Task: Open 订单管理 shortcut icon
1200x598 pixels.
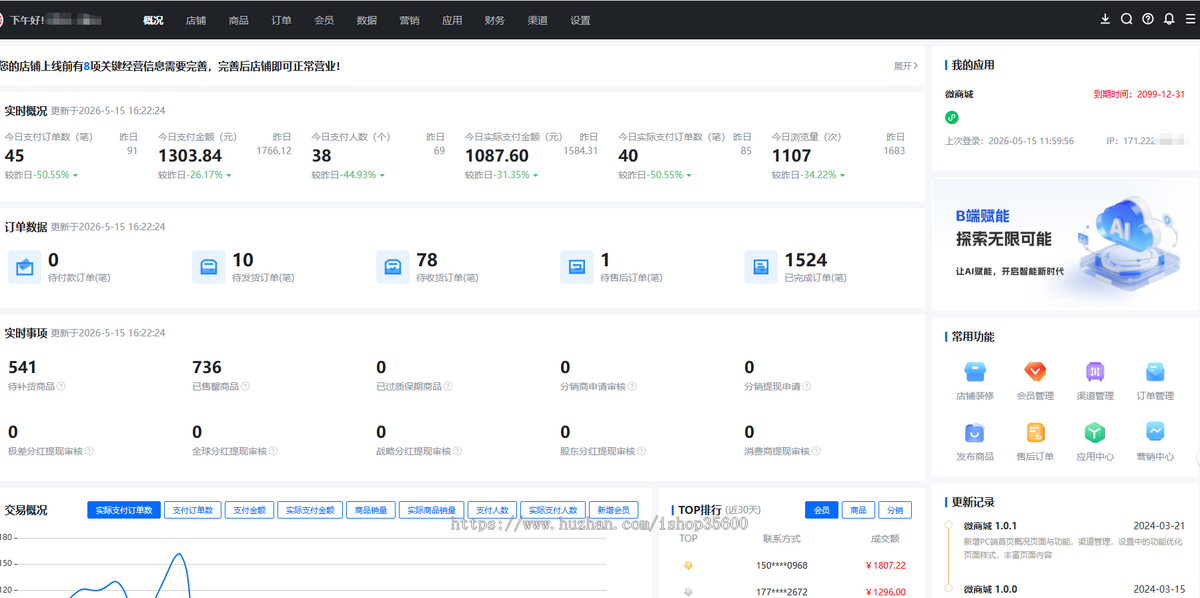Action: 1155,372
